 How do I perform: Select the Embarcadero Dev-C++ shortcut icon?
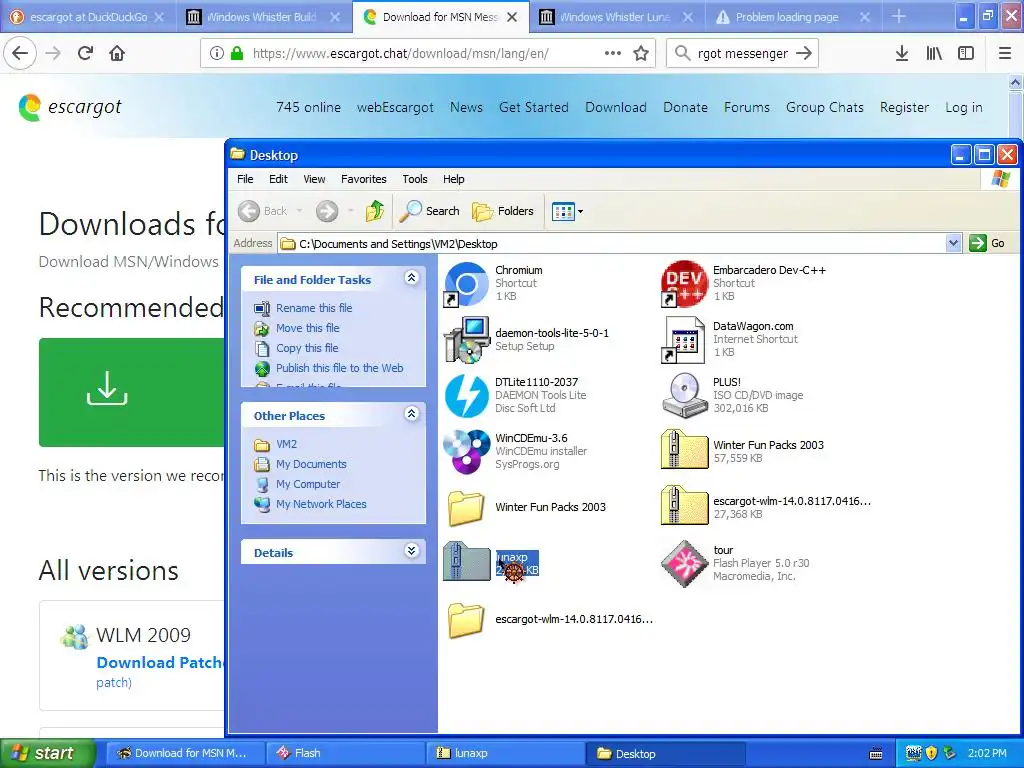[x=684, y=284]
